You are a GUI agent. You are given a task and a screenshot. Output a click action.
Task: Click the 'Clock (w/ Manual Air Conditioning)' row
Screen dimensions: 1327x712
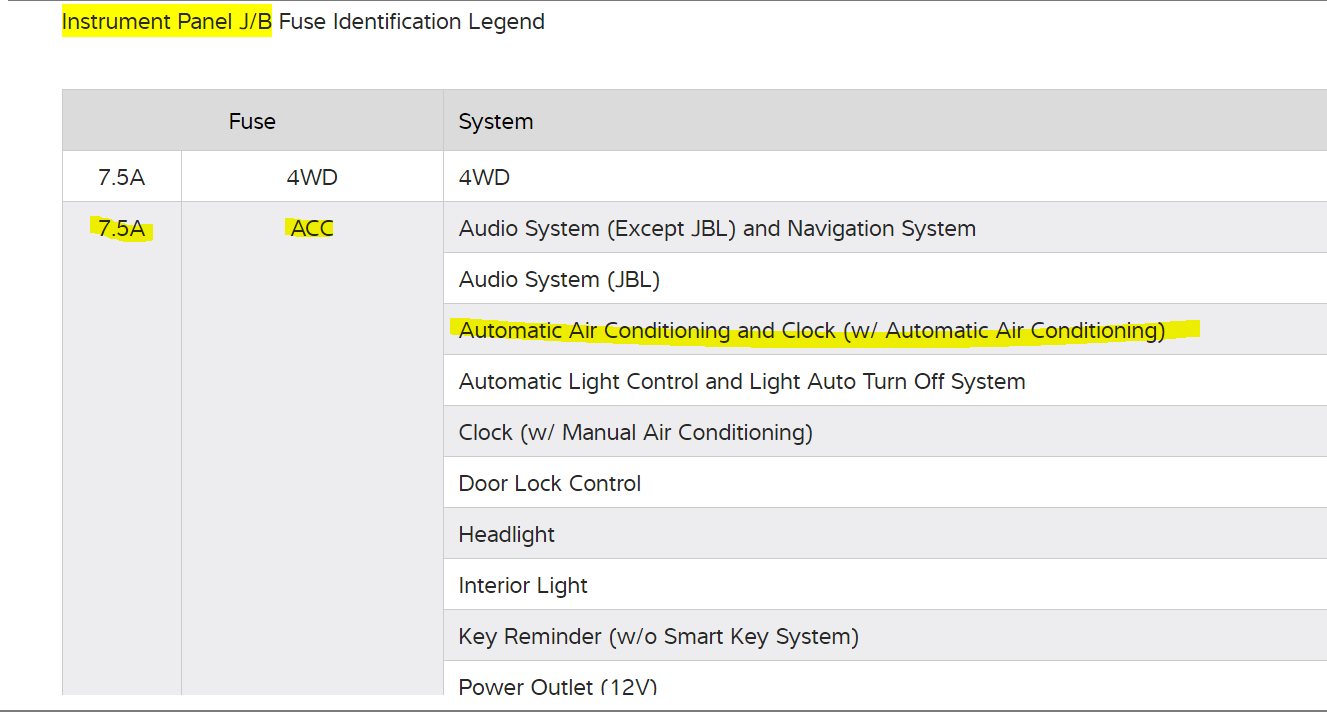coord(635,433)
